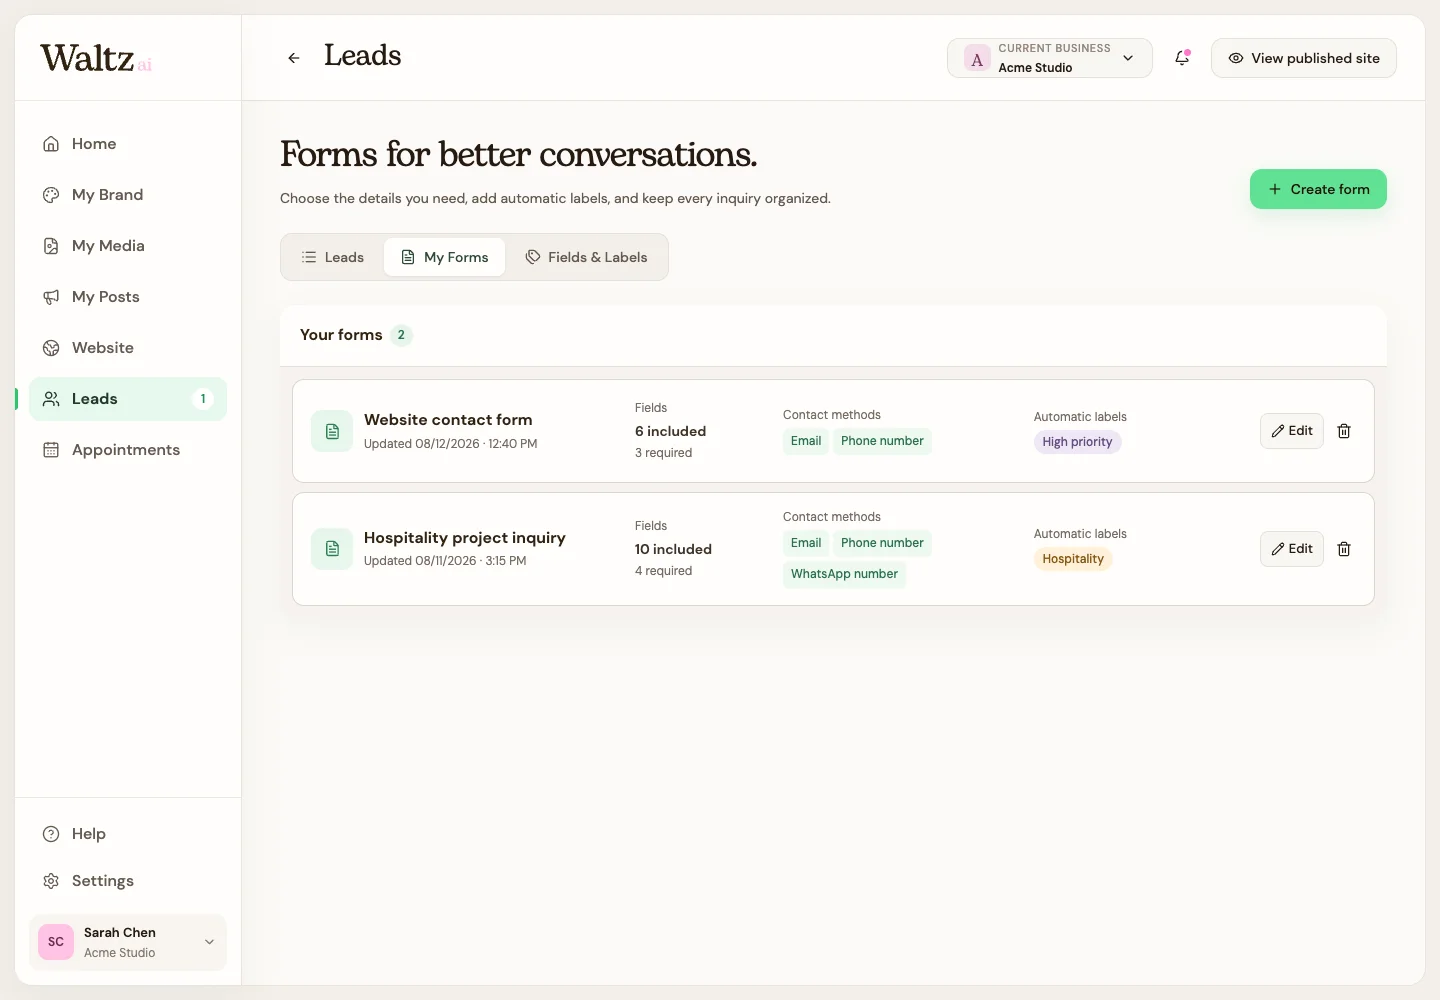Open Settings
Image resolution: width=1440 pixels, height=1000 pixels.
[128, 881]
